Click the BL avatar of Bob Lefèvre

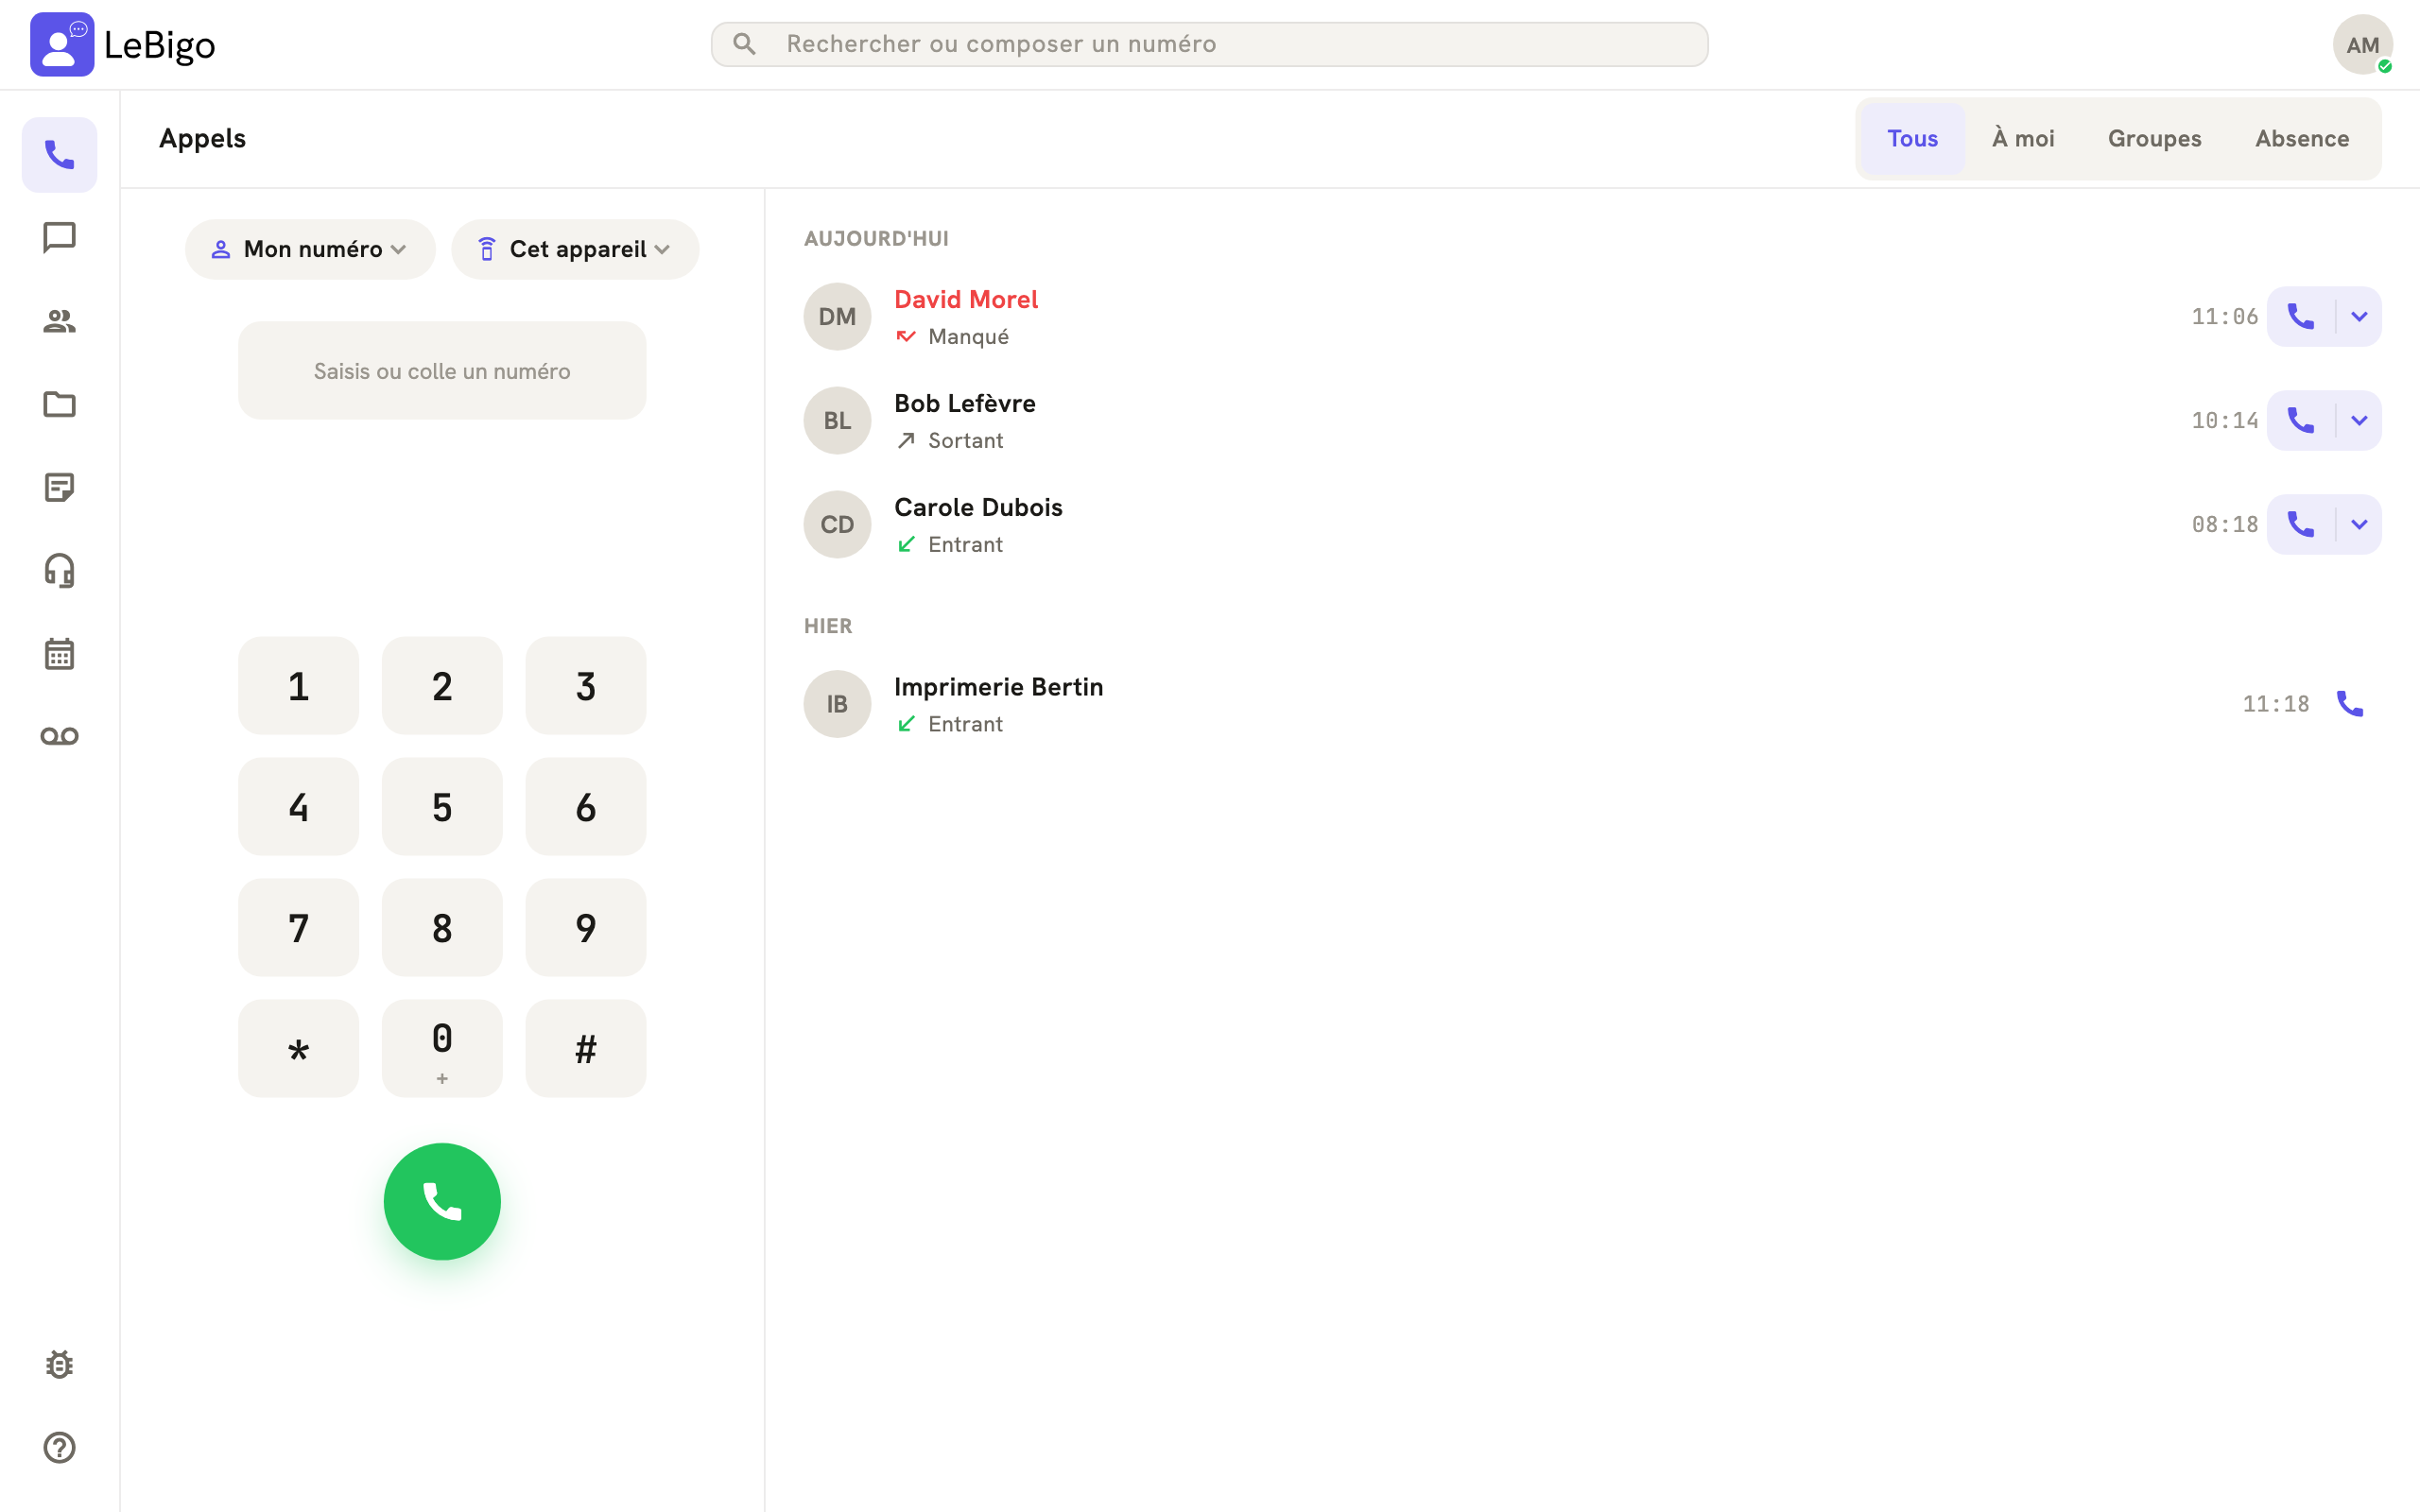point(837,420)
